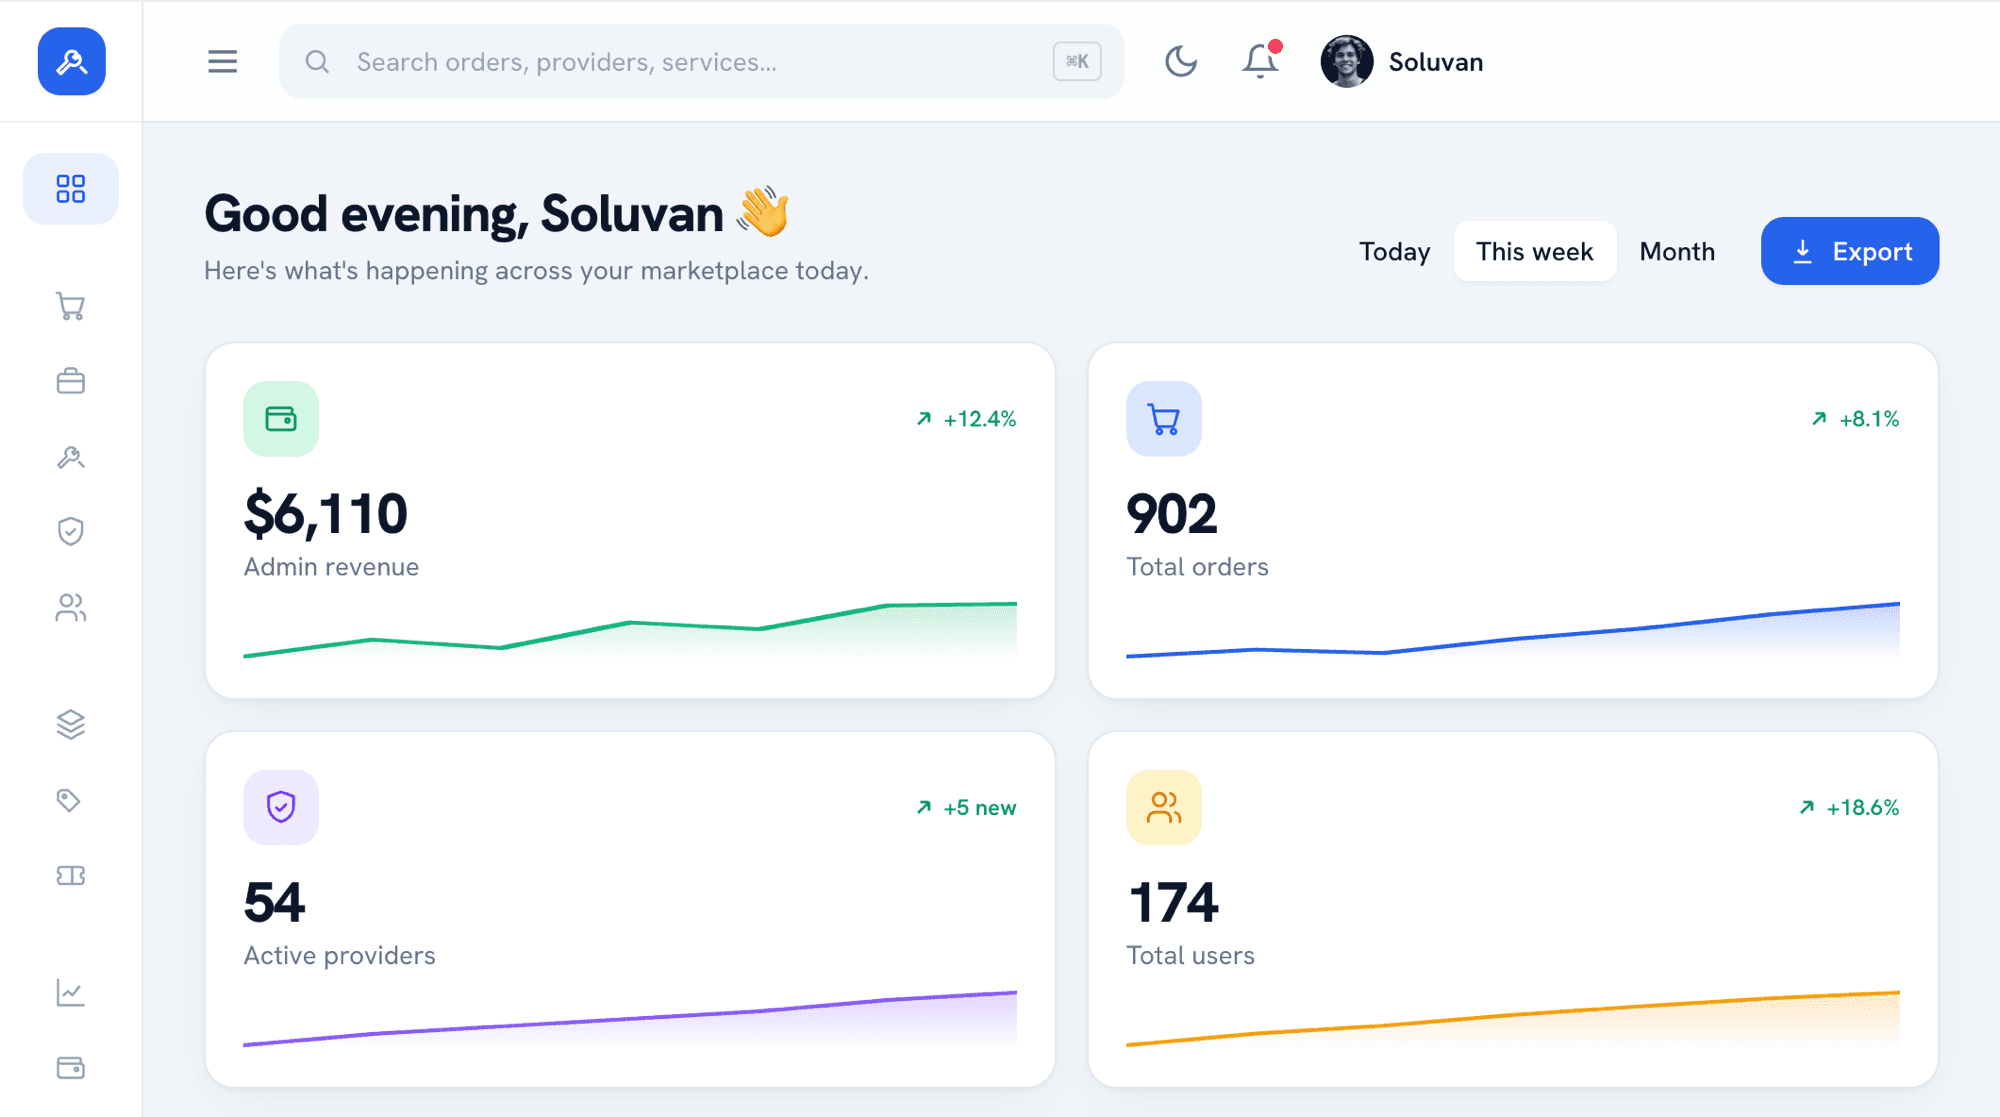Open the dashboard grid sidebar icon
The height and width of the screenshot is (1117, 2000).
pyautogui.click(x=71, y=189)
